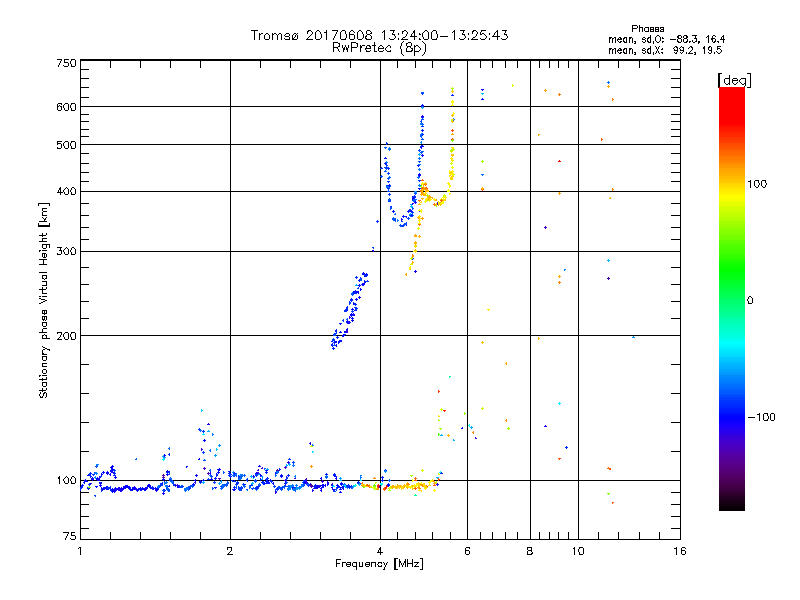Click the Frequency [MHz] axis label
Image resolution: width=800 pixels, height=600 pixels.
(x=379, y=565)
